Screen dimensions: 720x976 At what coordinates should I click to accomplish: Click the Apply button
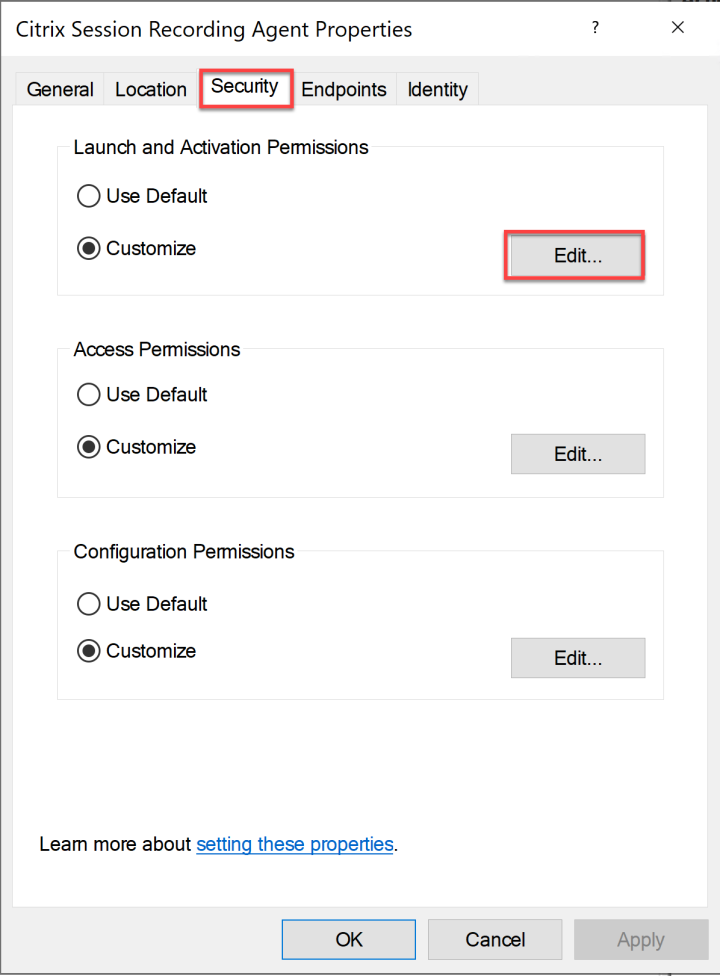point(640,939)
